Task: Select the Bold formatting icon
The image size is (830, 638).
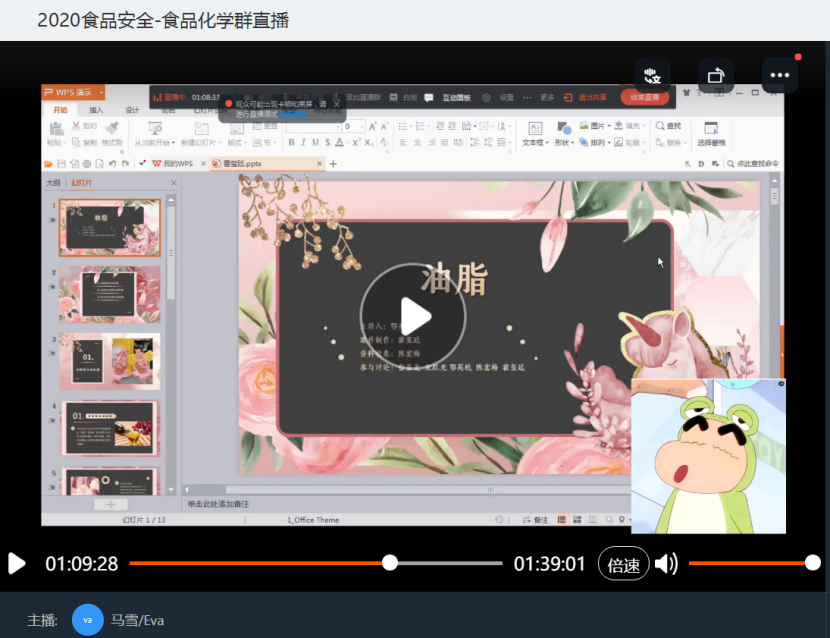Action: coord(292,142)
